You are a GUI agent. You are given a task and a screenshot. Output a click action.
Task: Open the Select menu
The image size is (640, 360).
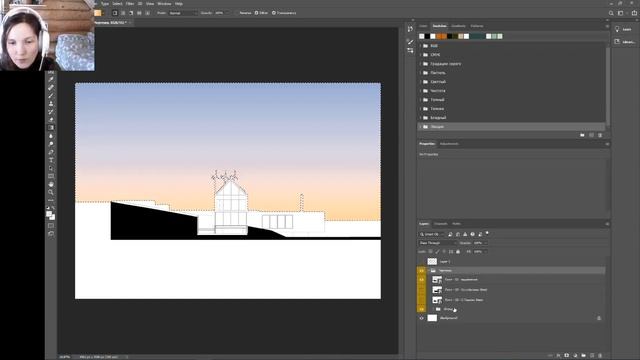117,4
